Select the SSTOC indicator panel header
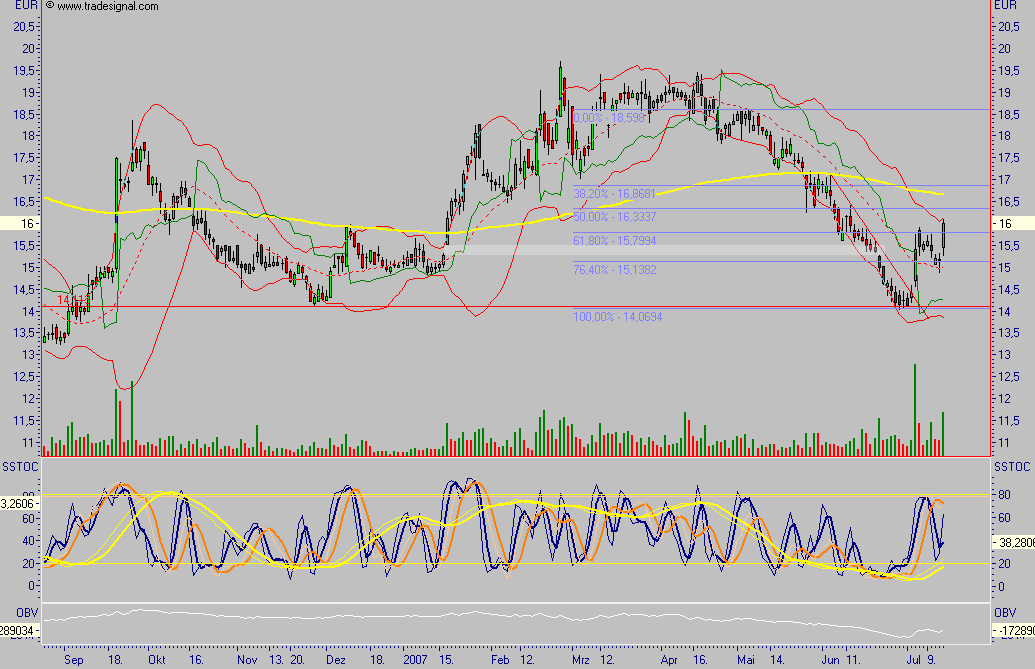The height and width of the screenshot is (669, 1035). 19,466
